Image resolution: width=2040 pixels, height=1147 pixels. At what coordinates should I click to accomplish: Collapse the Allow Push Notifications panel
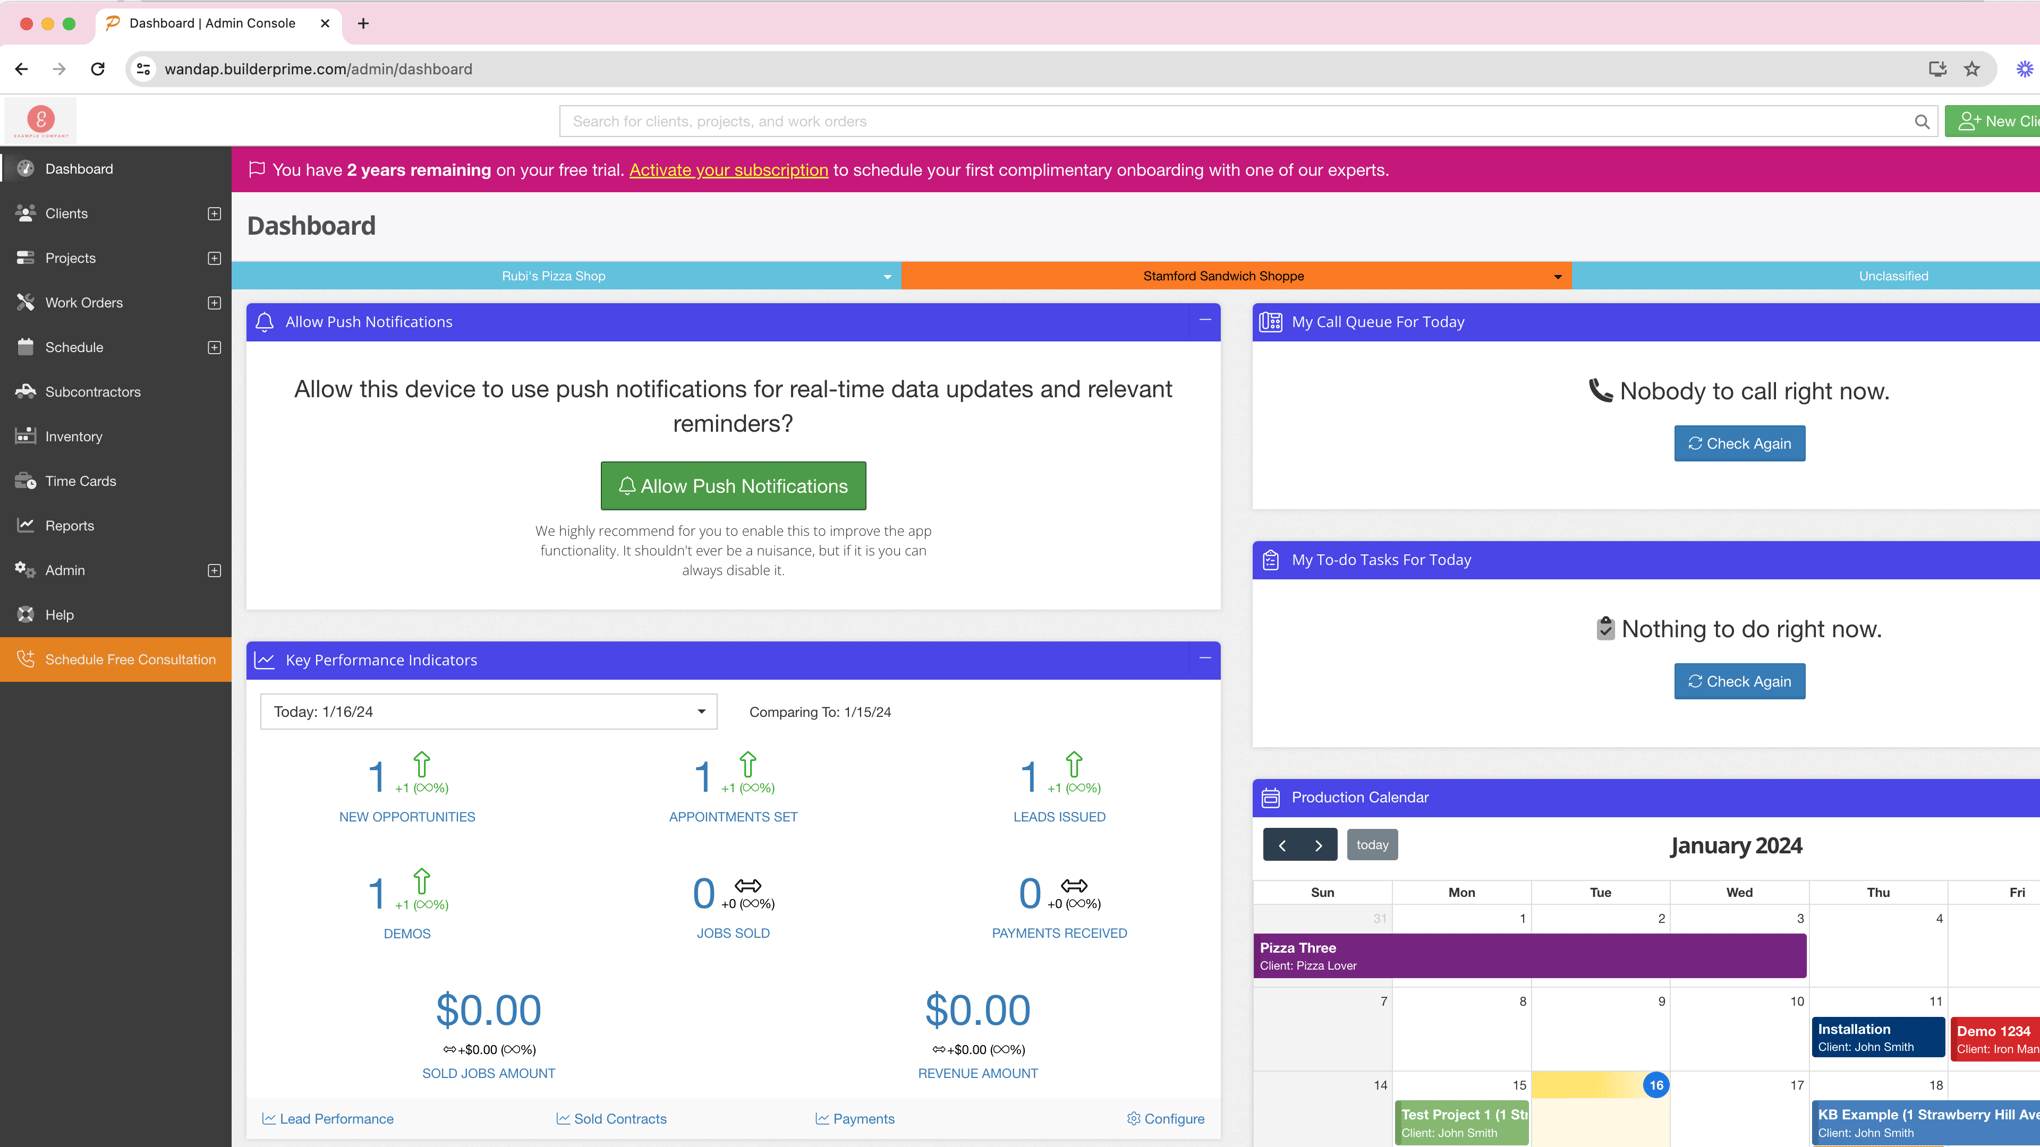point(1205,320)
